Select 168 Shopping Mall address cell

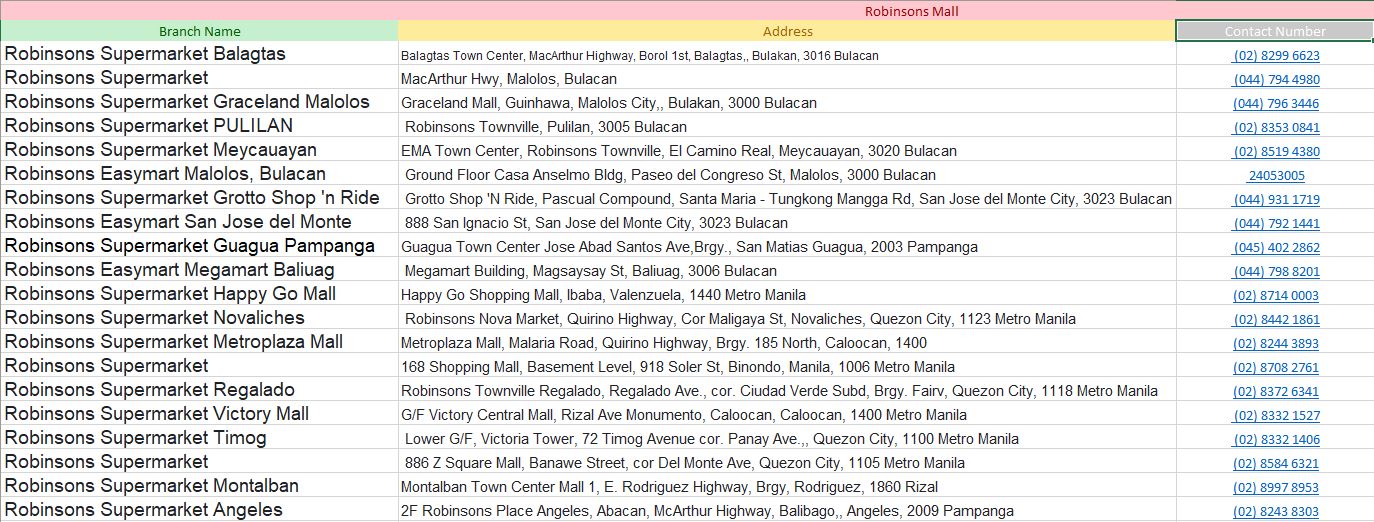pyautogui.click(x=787, y=366)
